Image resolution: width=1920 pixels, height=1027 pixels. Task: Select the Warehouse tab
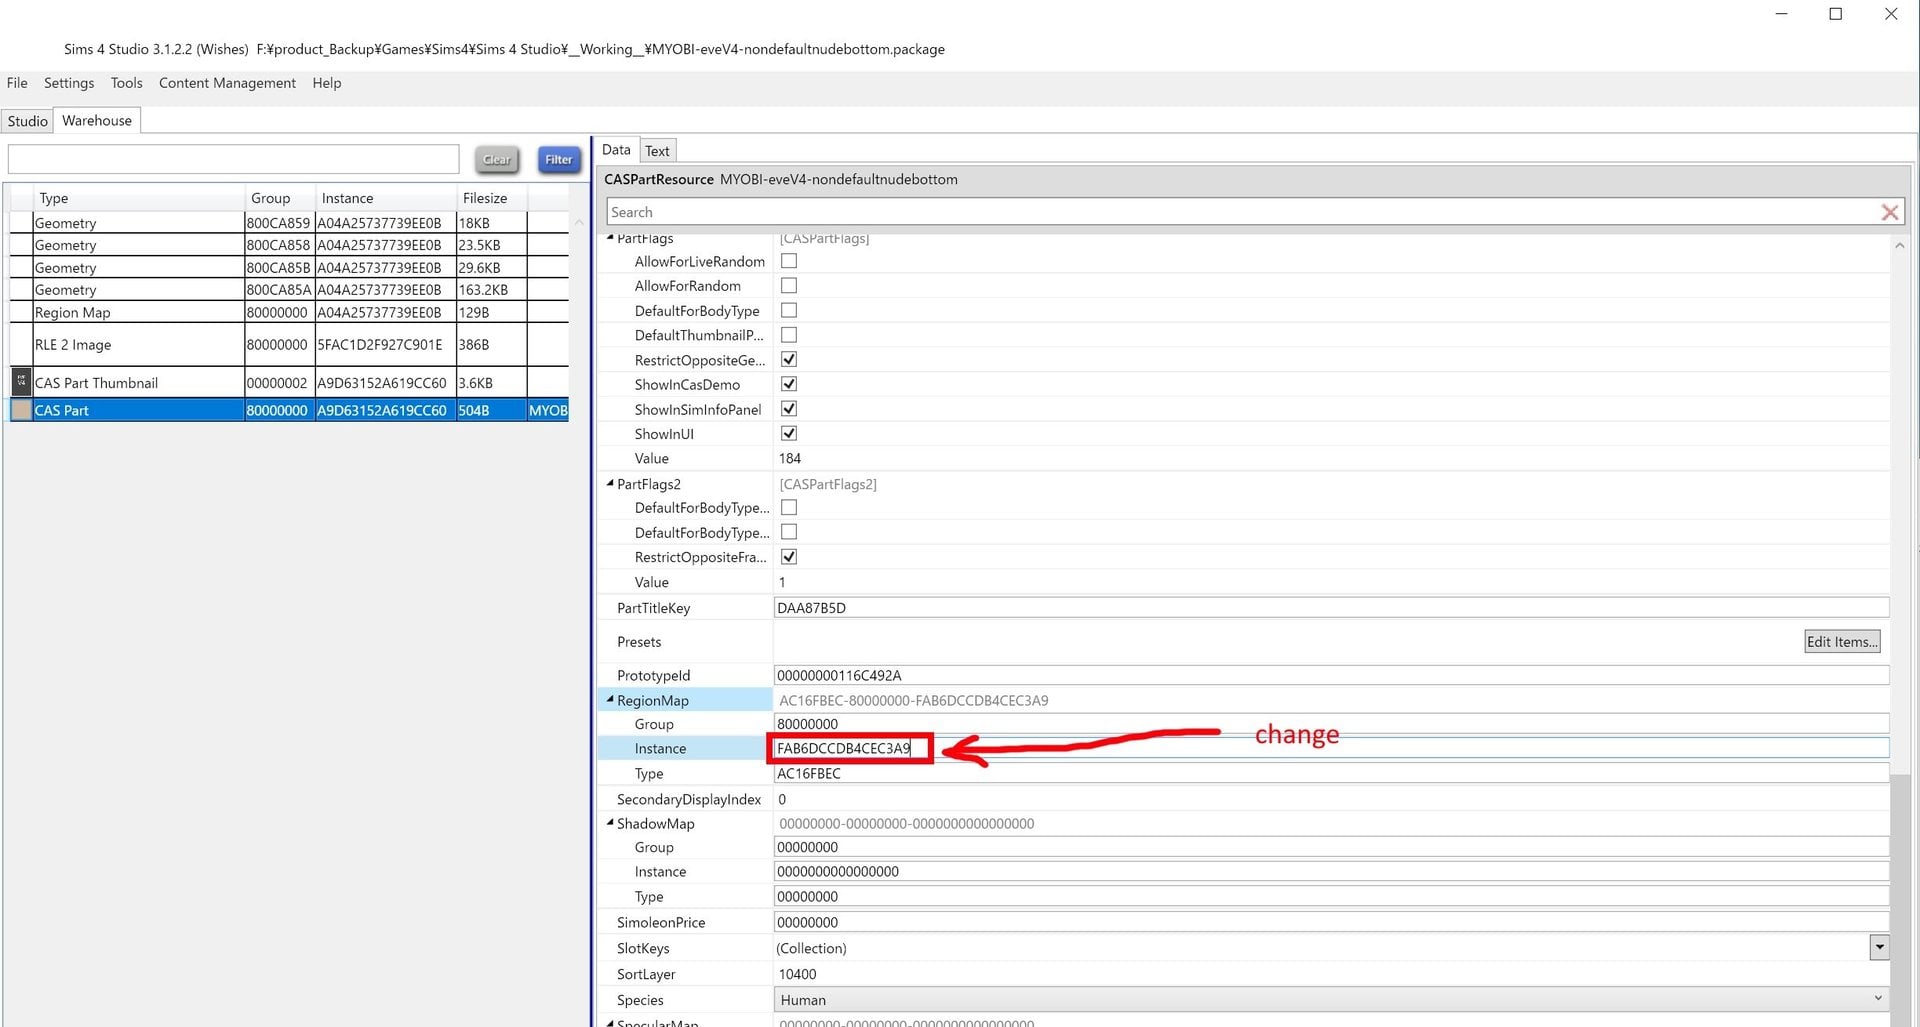pos(97,120)
